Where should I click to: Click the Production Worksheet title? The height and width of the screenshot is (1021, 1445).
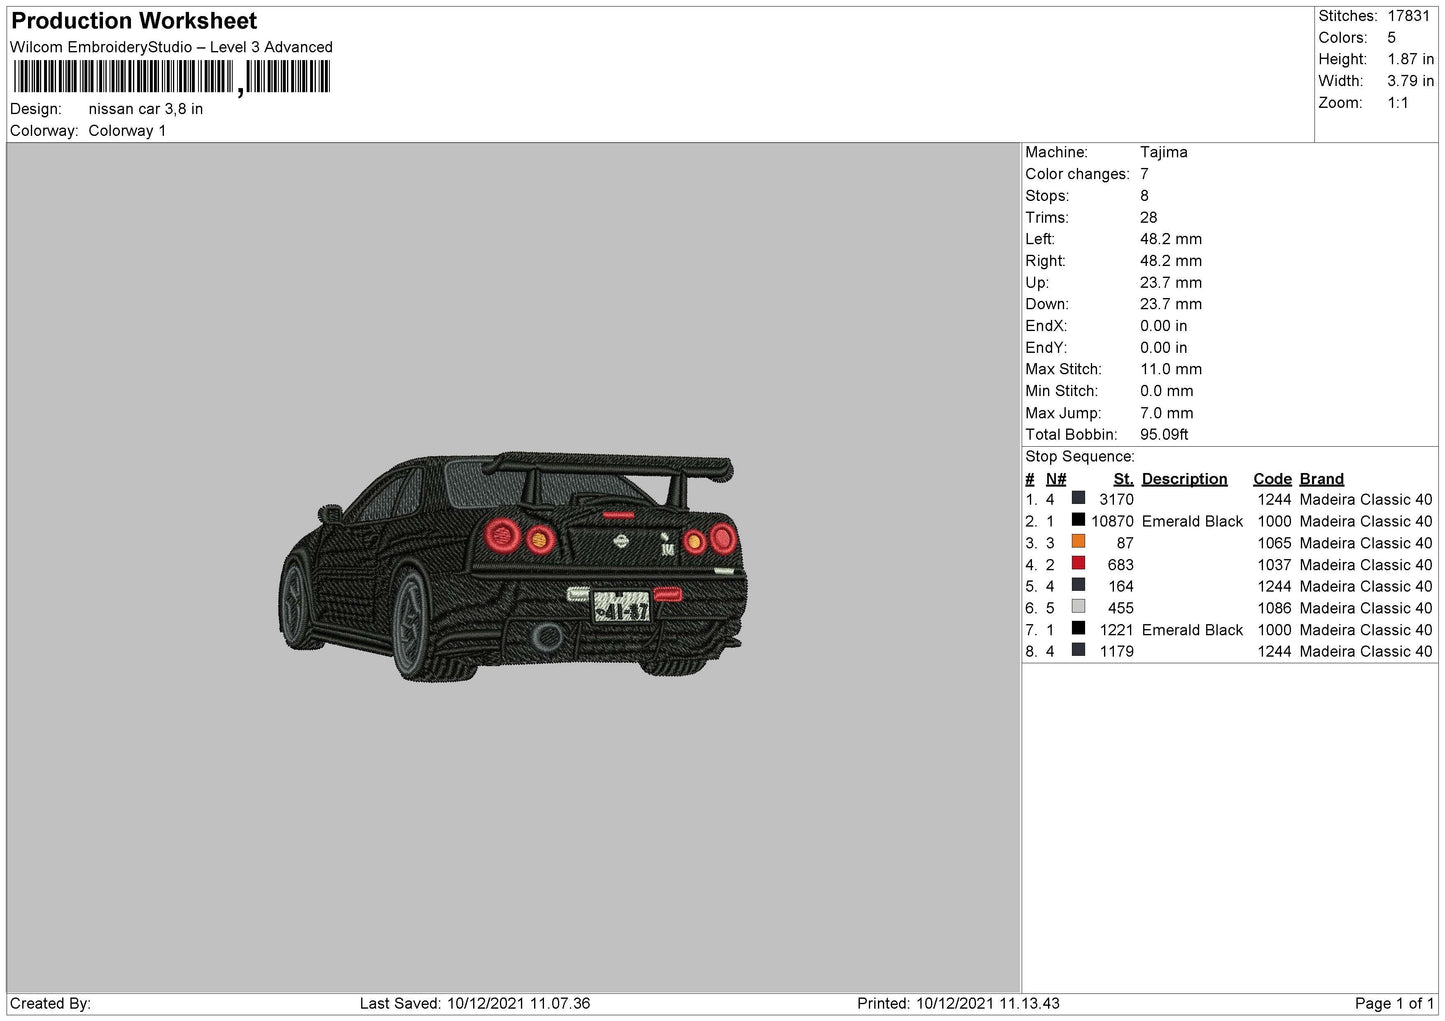click(134, 21)
